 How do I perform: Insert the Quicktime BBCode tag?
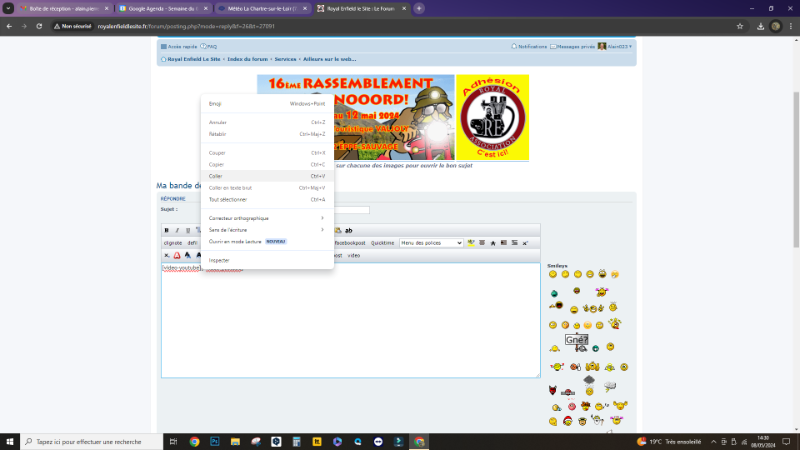click(x=383, y=243)
